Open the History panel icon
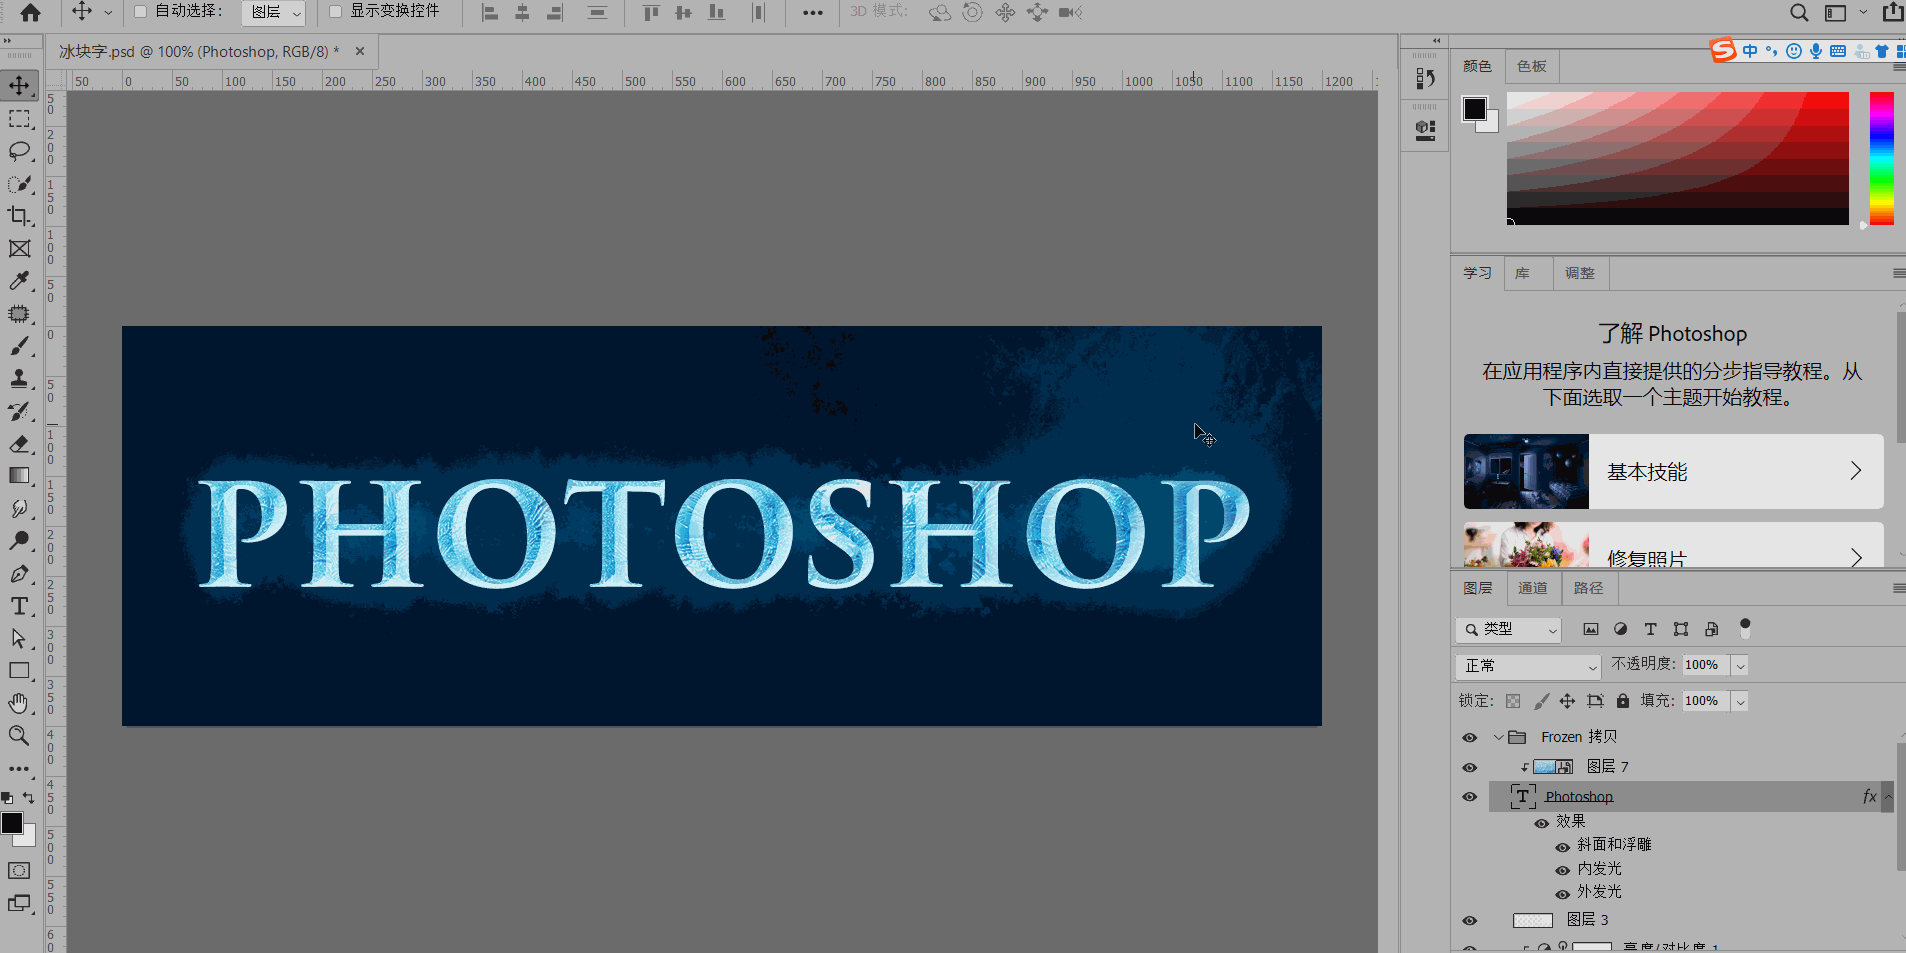Image resolution: width=1906 pixels, height=953 pixels. pos(1425,79)
